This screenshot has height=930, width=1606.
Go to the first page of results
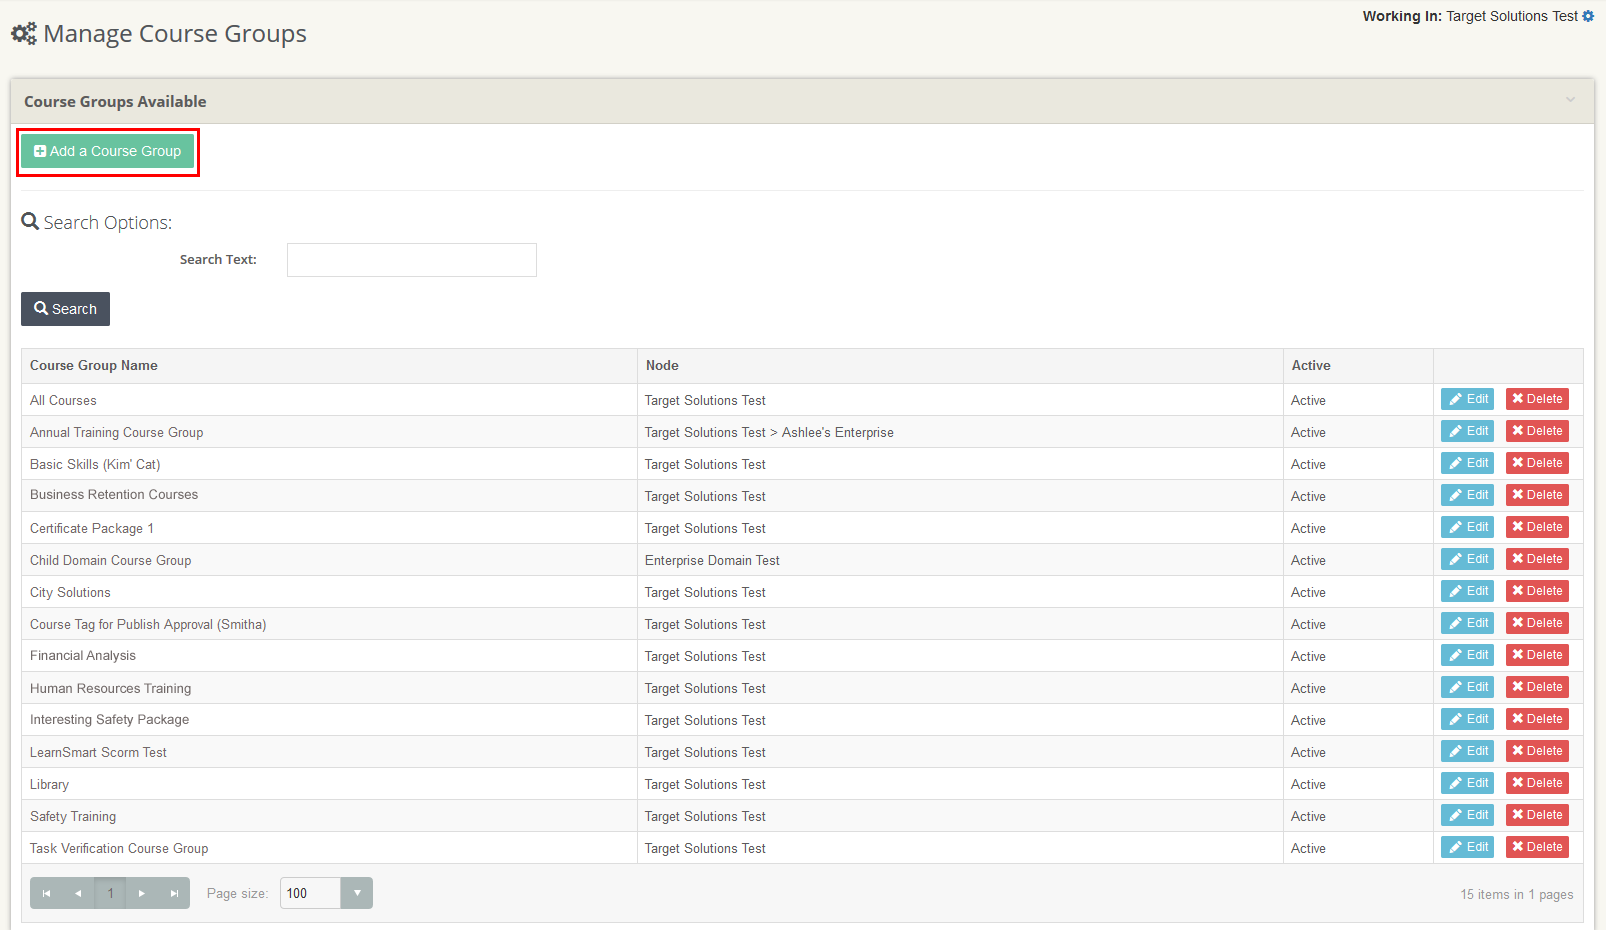(x=46, y=893)
